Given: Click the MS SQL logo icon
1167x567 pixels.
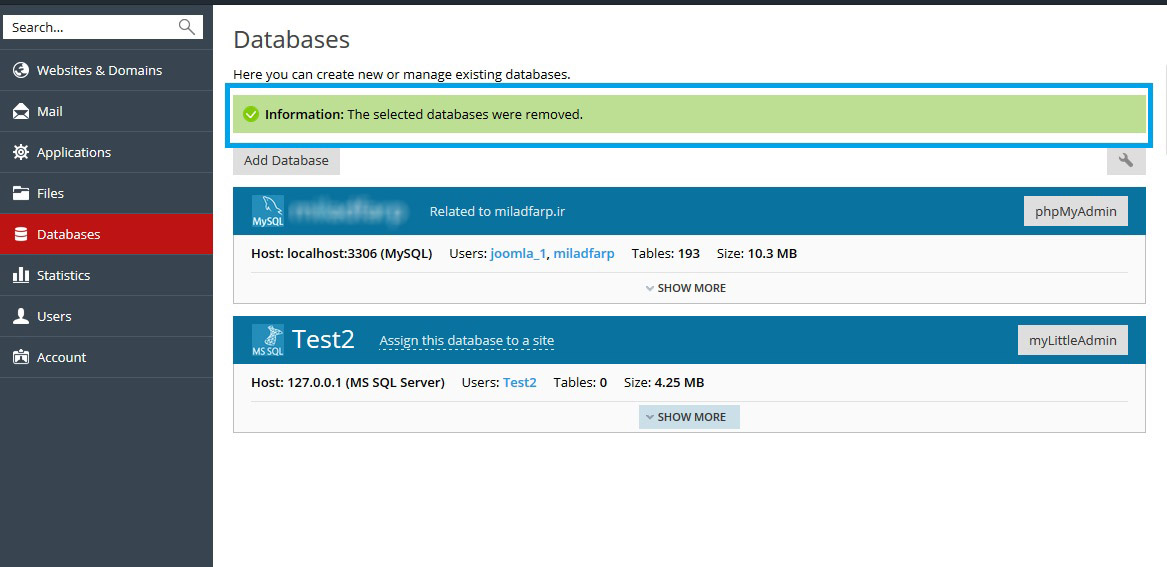Looking at the screenshot, I should [268, 340].
